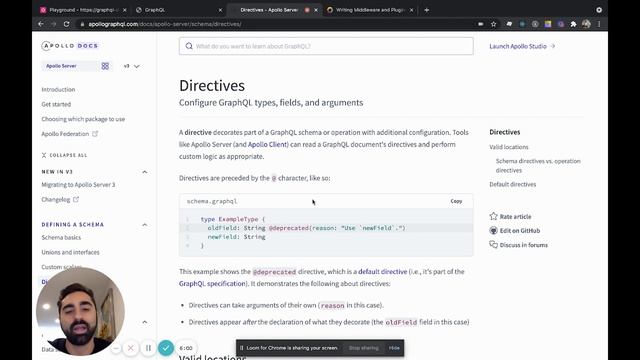Switch to Writing Middleware and Plugins tab
The image size is (640, 360).
(370, 10)
